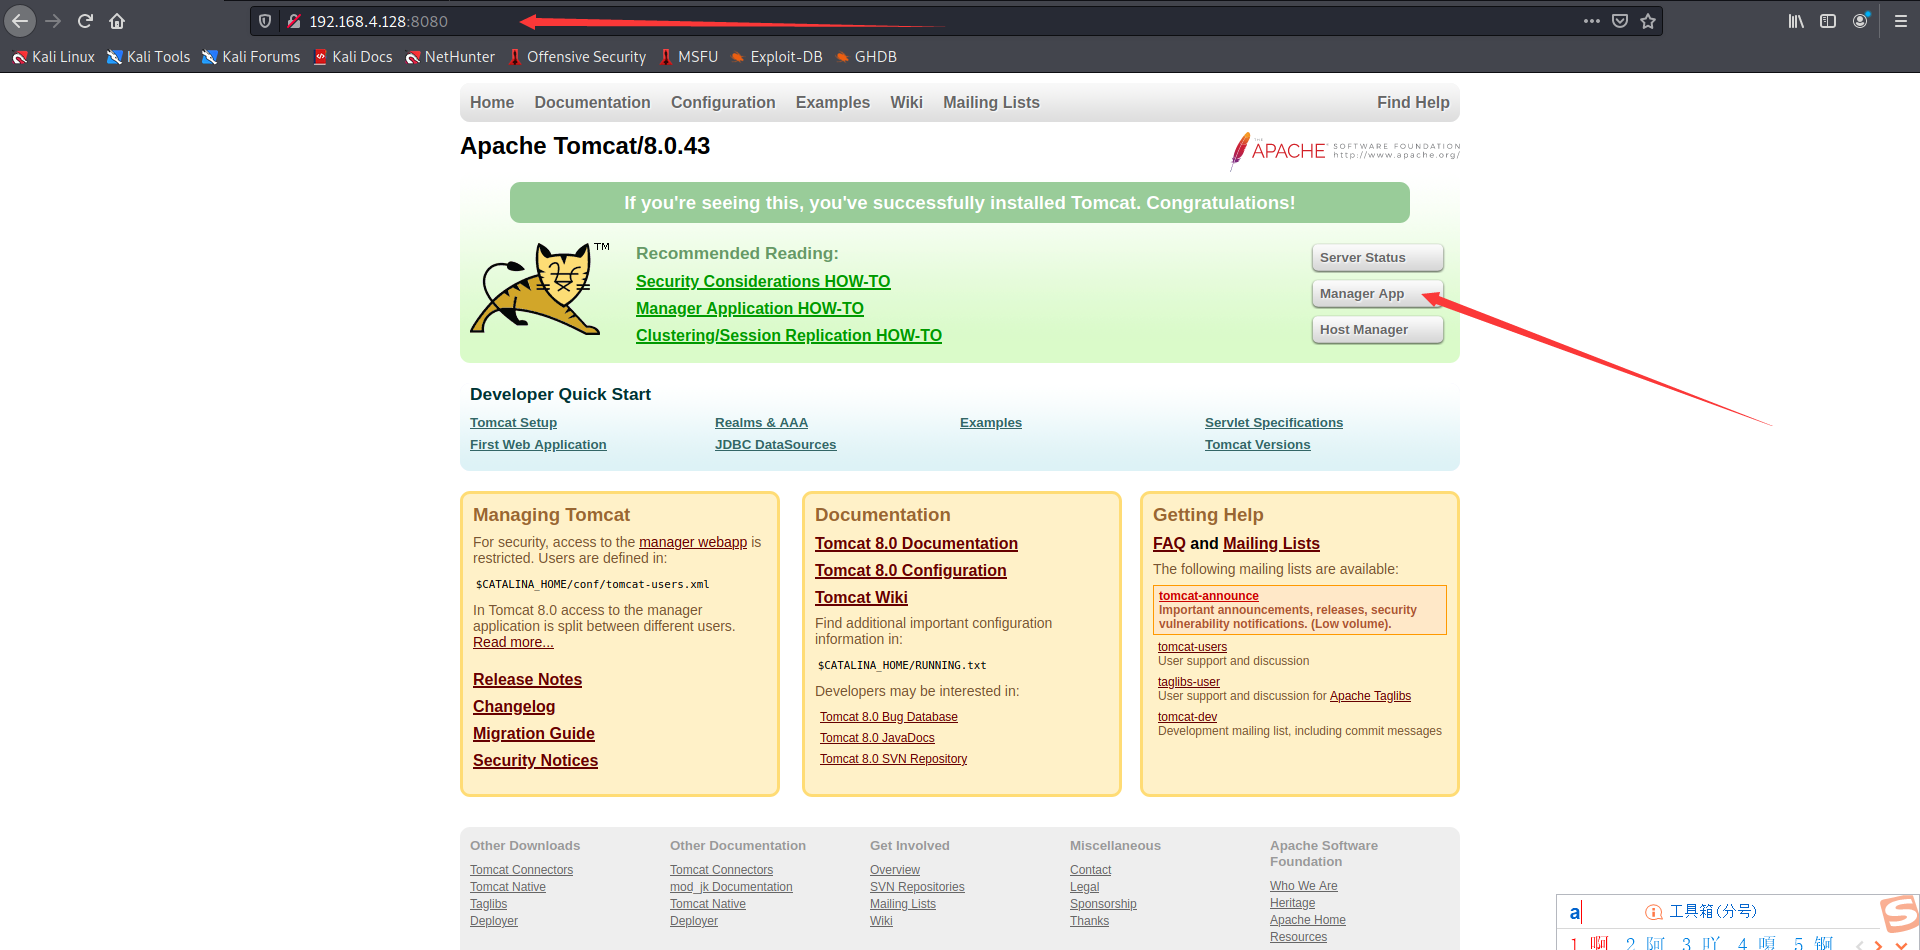The image size is (1920, 950).
Task: Open Tomcat 8.0 Bug Database link
Action: (x=889, y=717)
